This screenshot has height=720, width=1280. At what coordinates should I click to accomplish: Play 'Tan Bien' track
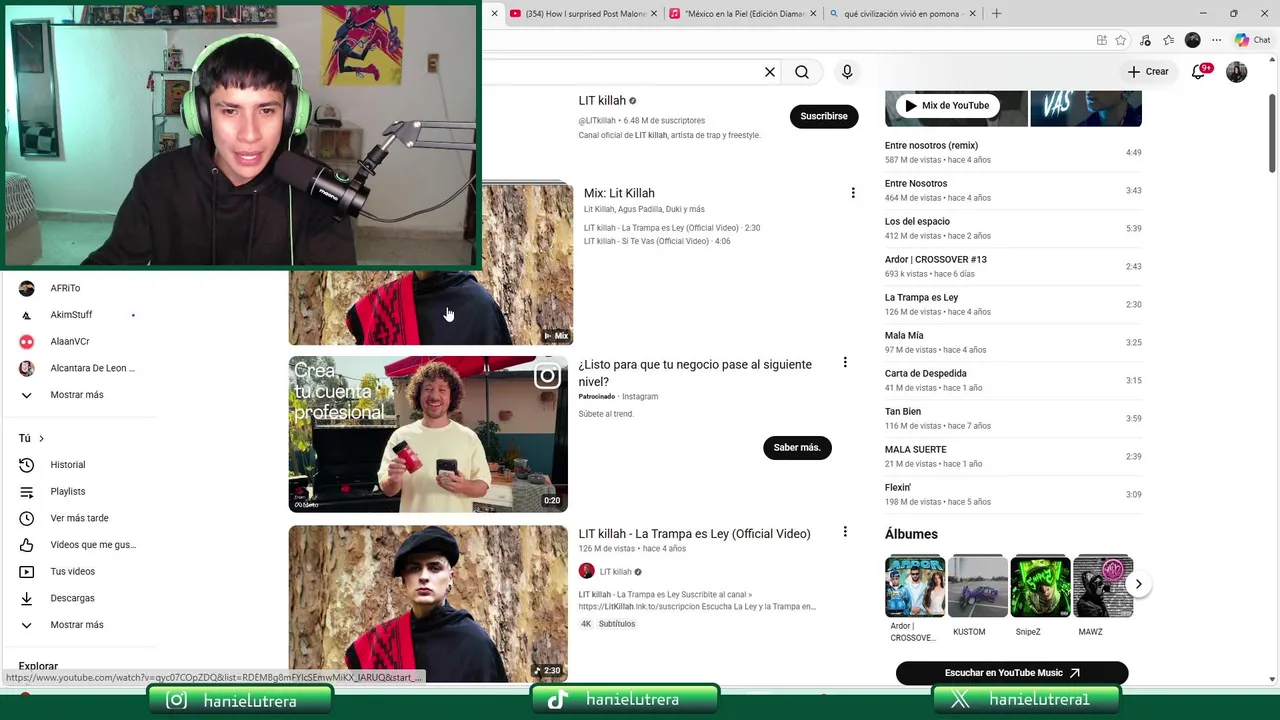pos(1013,418)
